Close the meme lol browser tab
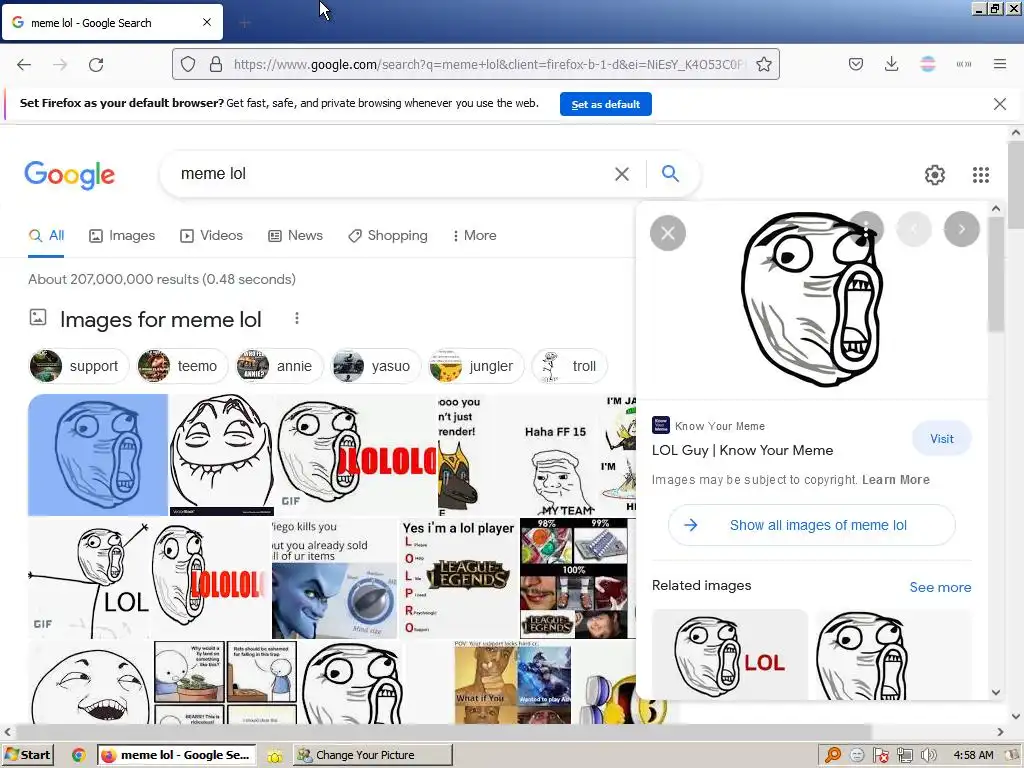1024x768 pixels. 206,22
